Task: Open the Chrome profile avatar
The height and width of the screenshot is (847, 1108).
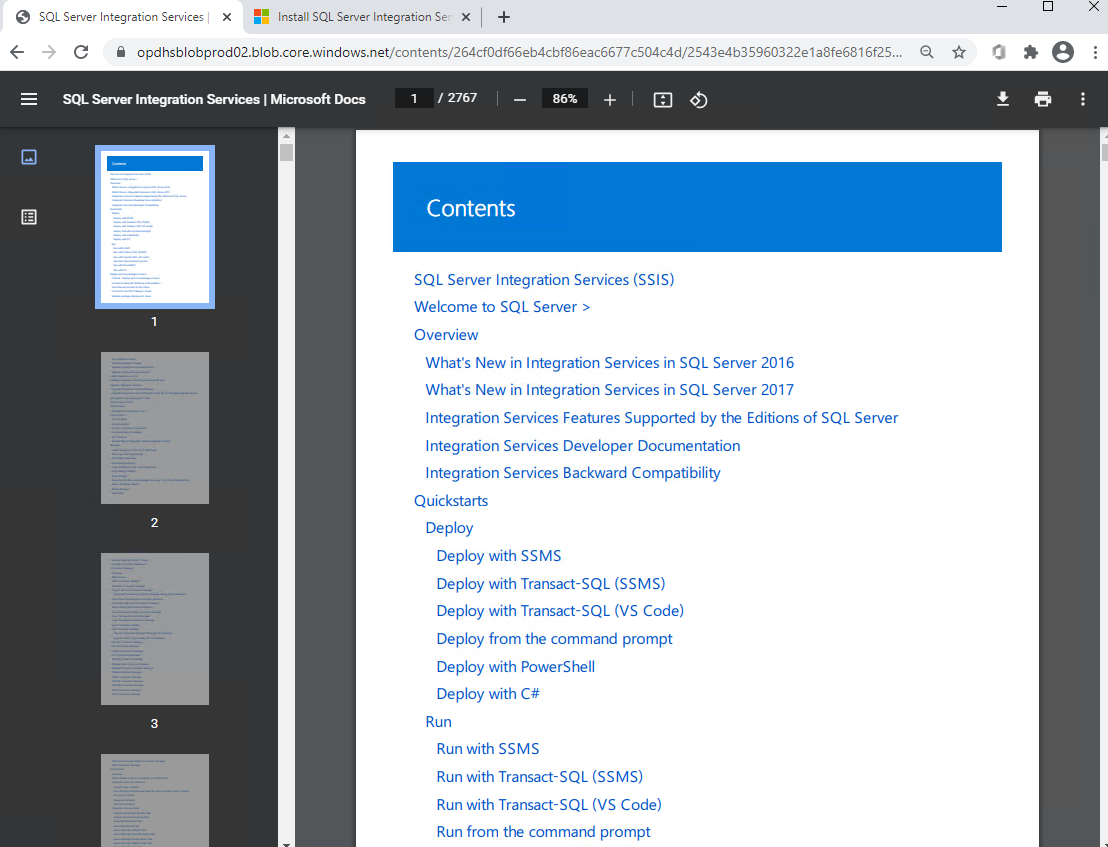Action: click(1063, 52)
